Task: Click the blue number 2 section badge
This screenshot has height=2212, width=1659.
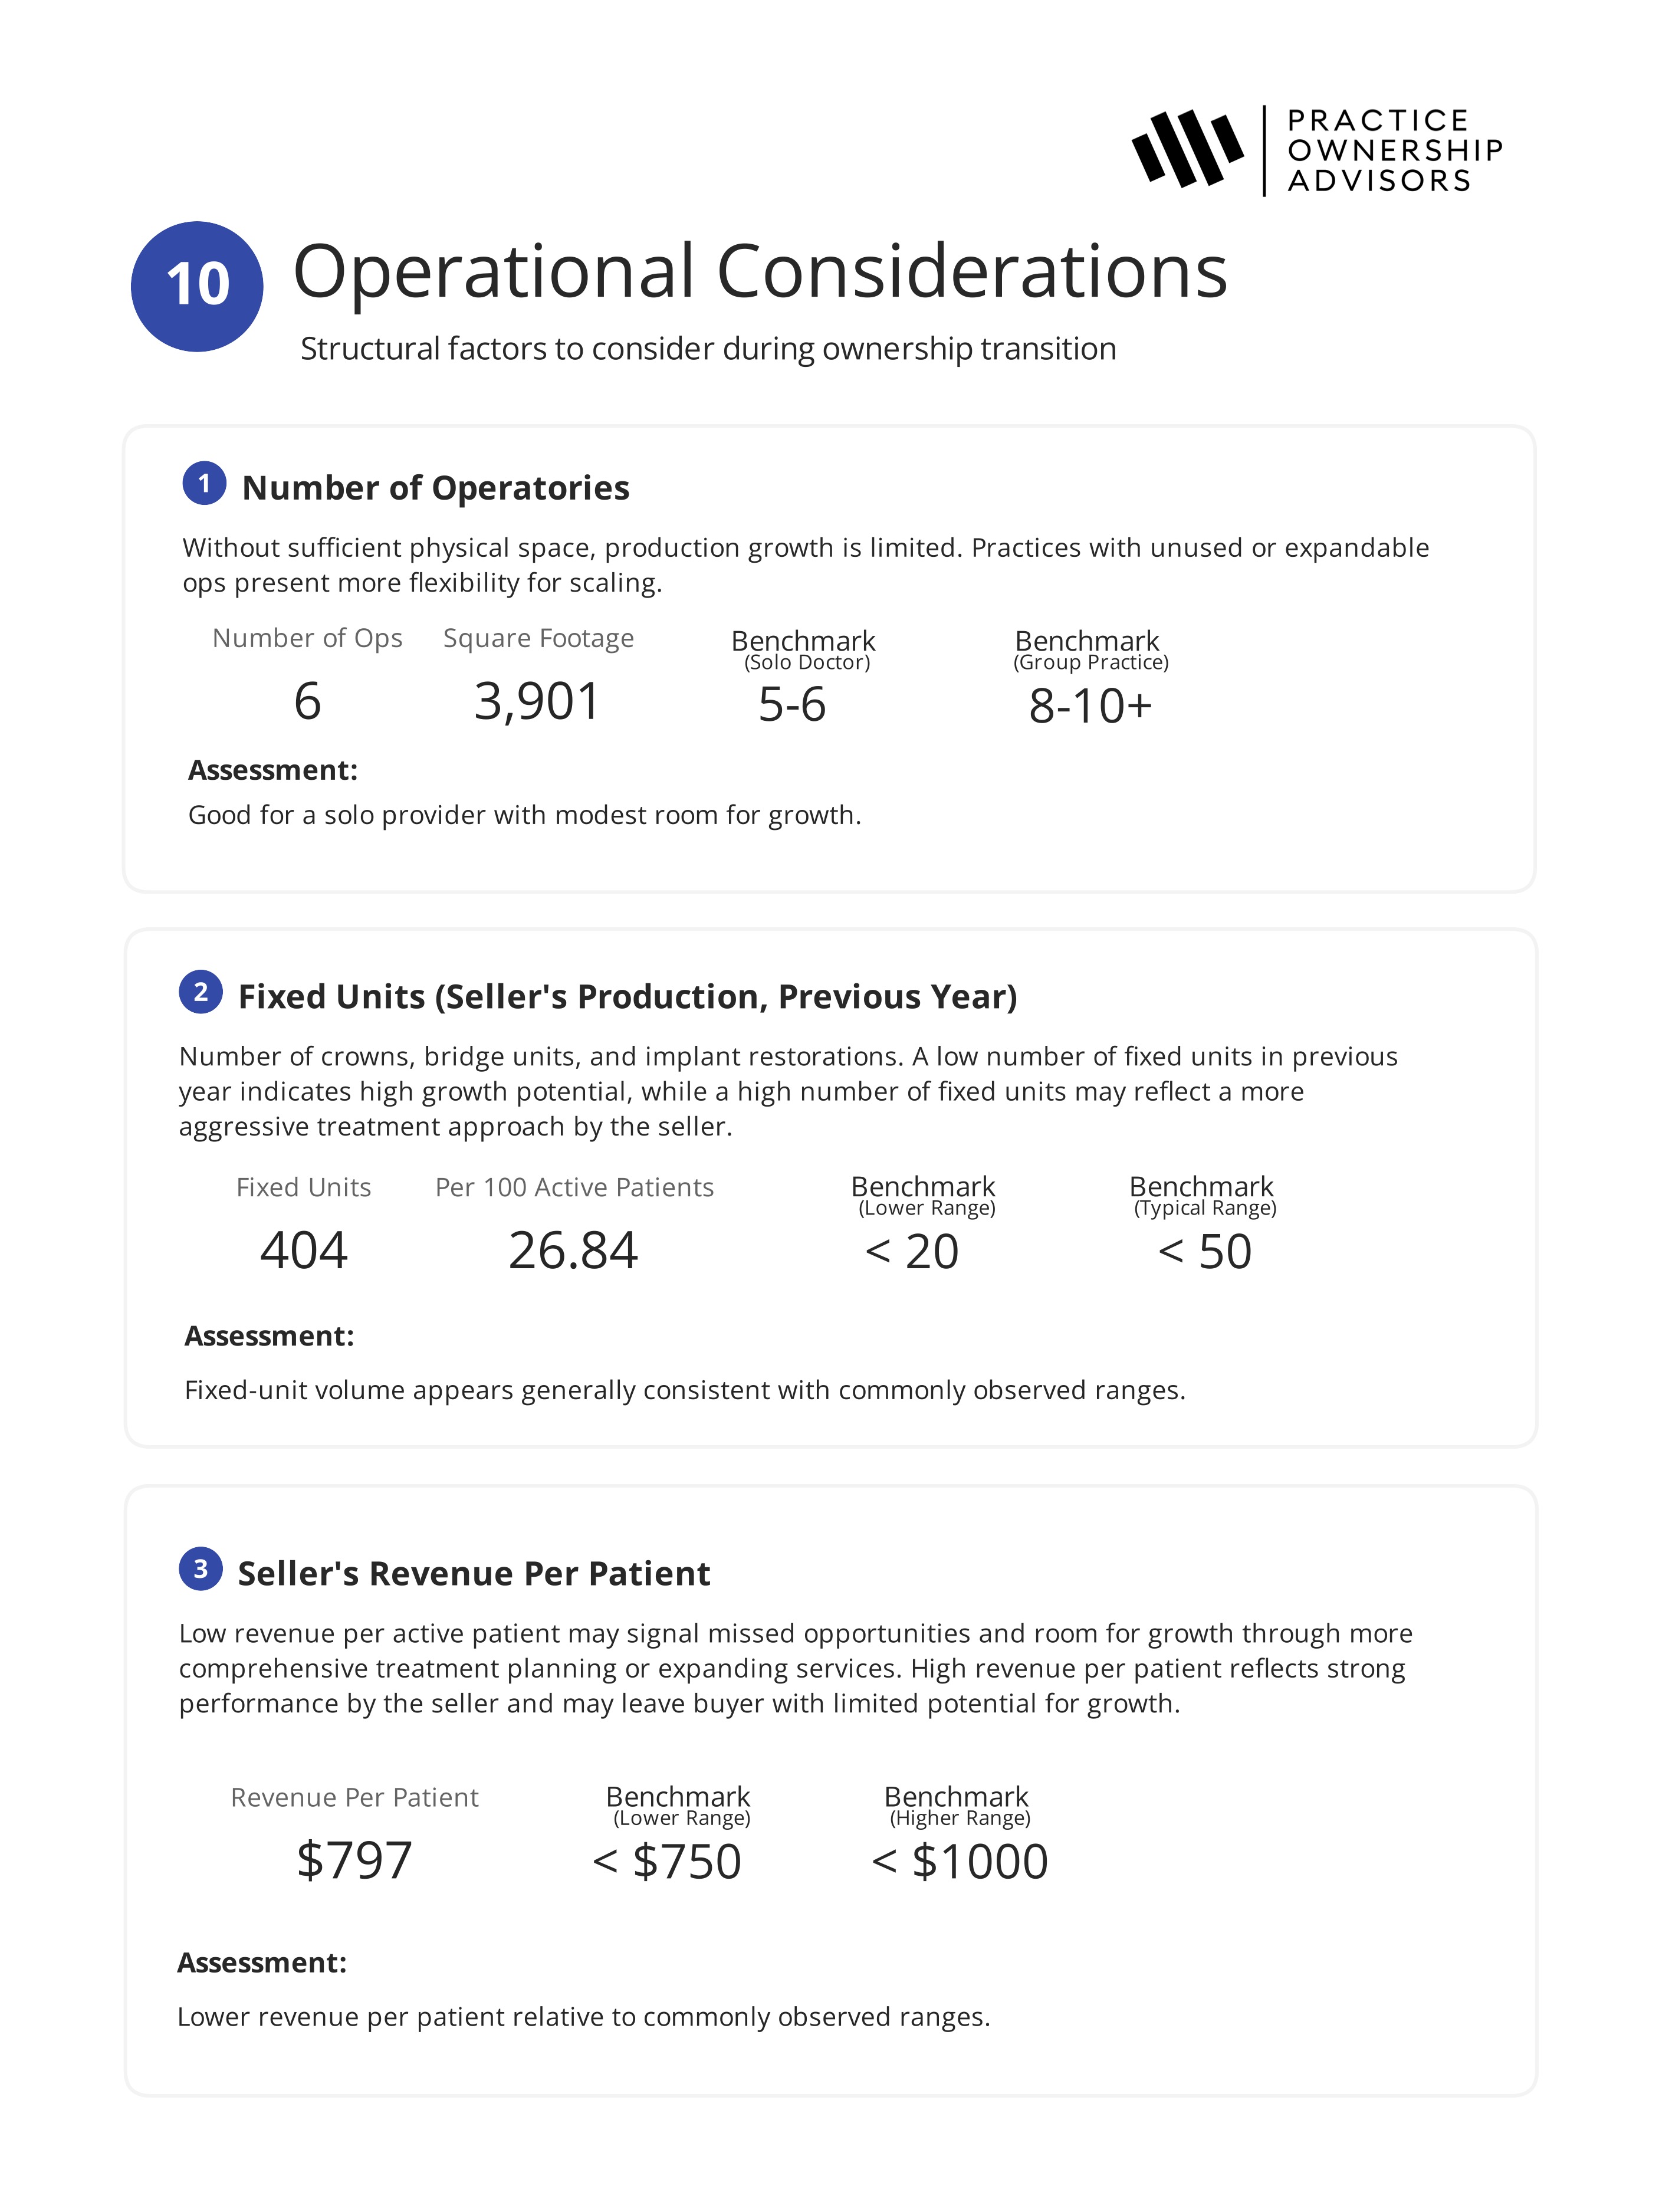Action: (x=200, y=992)
